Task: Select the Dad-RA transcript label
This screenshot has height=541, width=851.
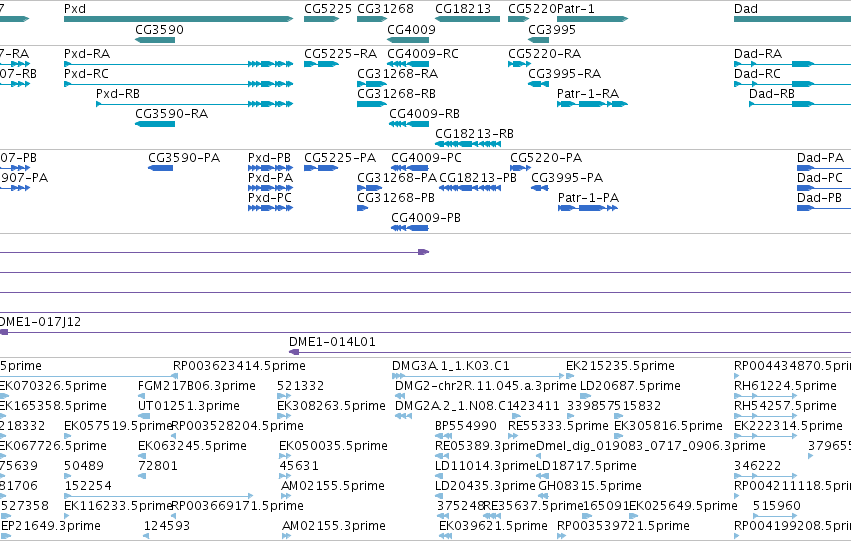Action: click(x=758, y=54)
